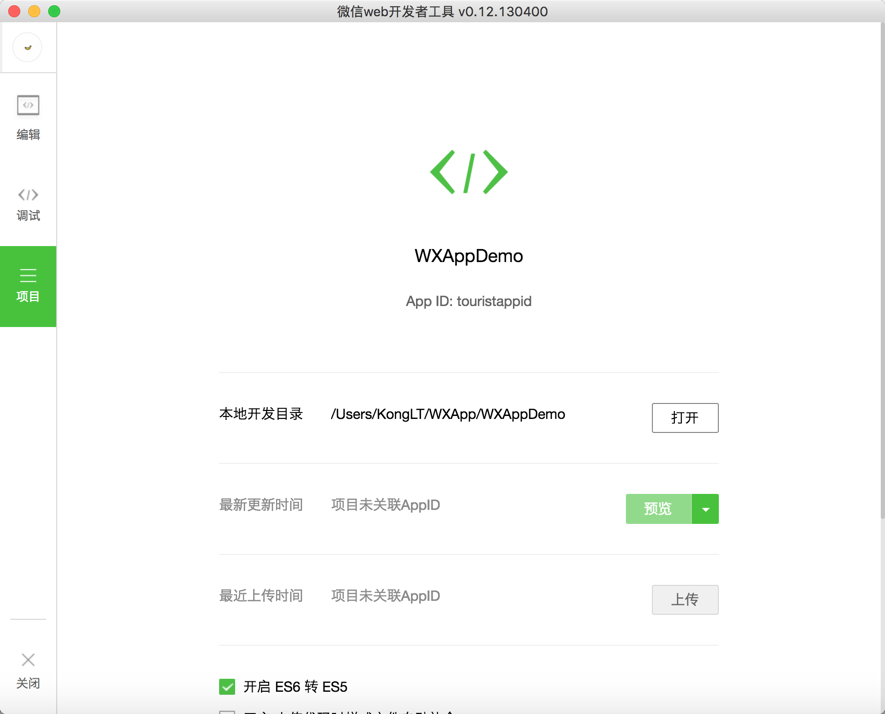The image size is (885, 714).
Task: Maximize the window with the green button
Action: (x=54, y=11)
